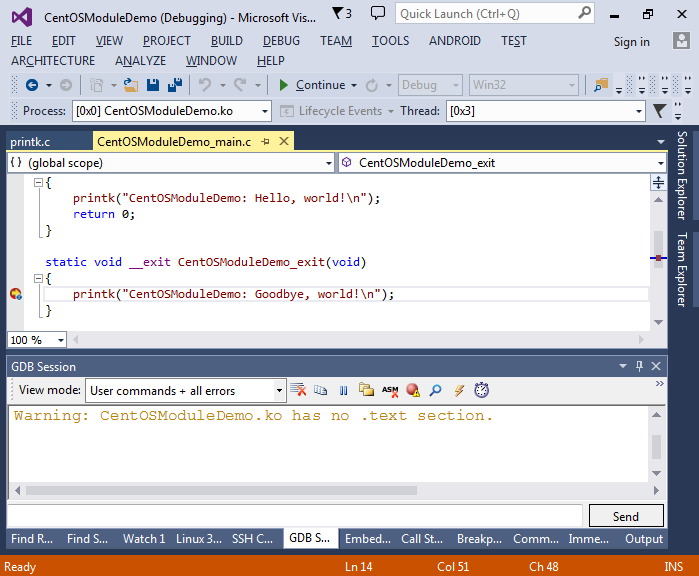Clear the GDB session log icon

coord(298,390)
